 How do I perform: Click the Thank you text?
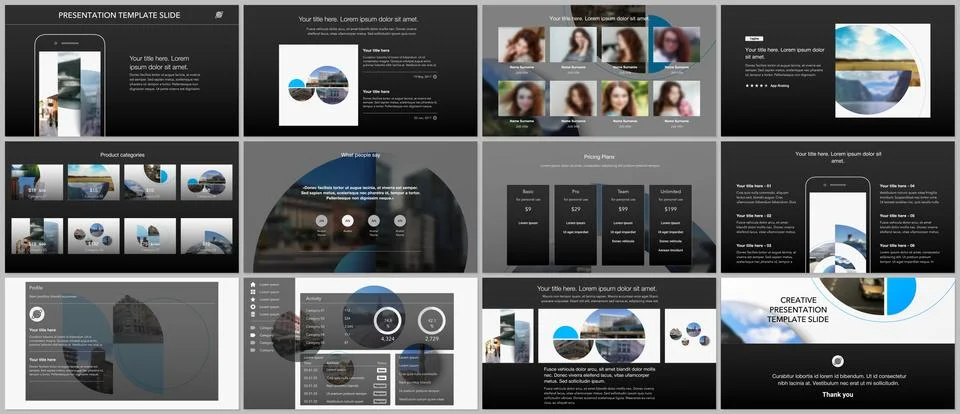click(x=838, y=395)
